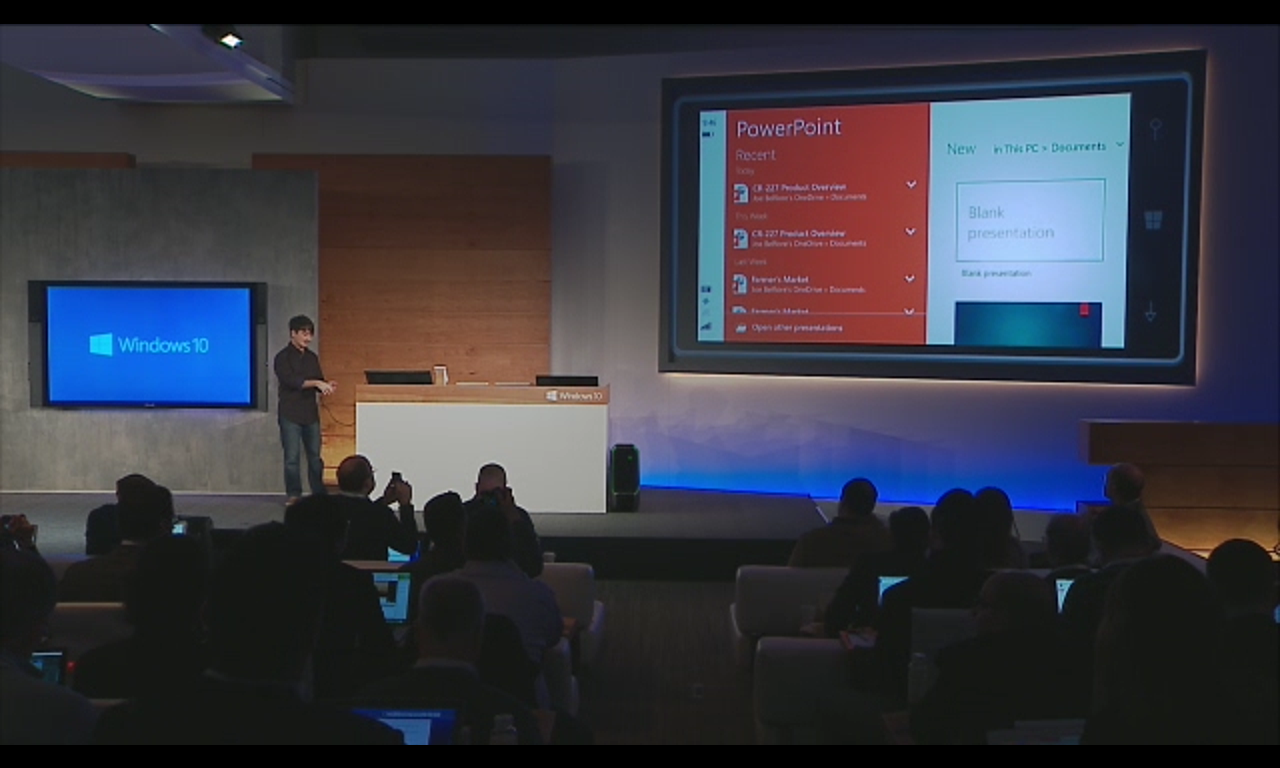Tap the back arrow key on the phone bezel
Screen dimensions: 1280x768
(1150, 311)
